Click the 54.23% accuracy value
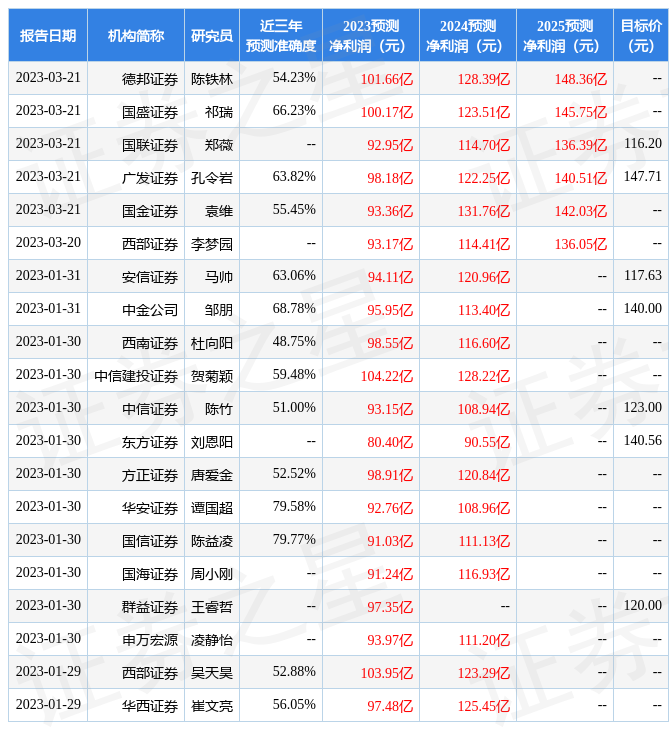669x730 pixels. [294, 77]
